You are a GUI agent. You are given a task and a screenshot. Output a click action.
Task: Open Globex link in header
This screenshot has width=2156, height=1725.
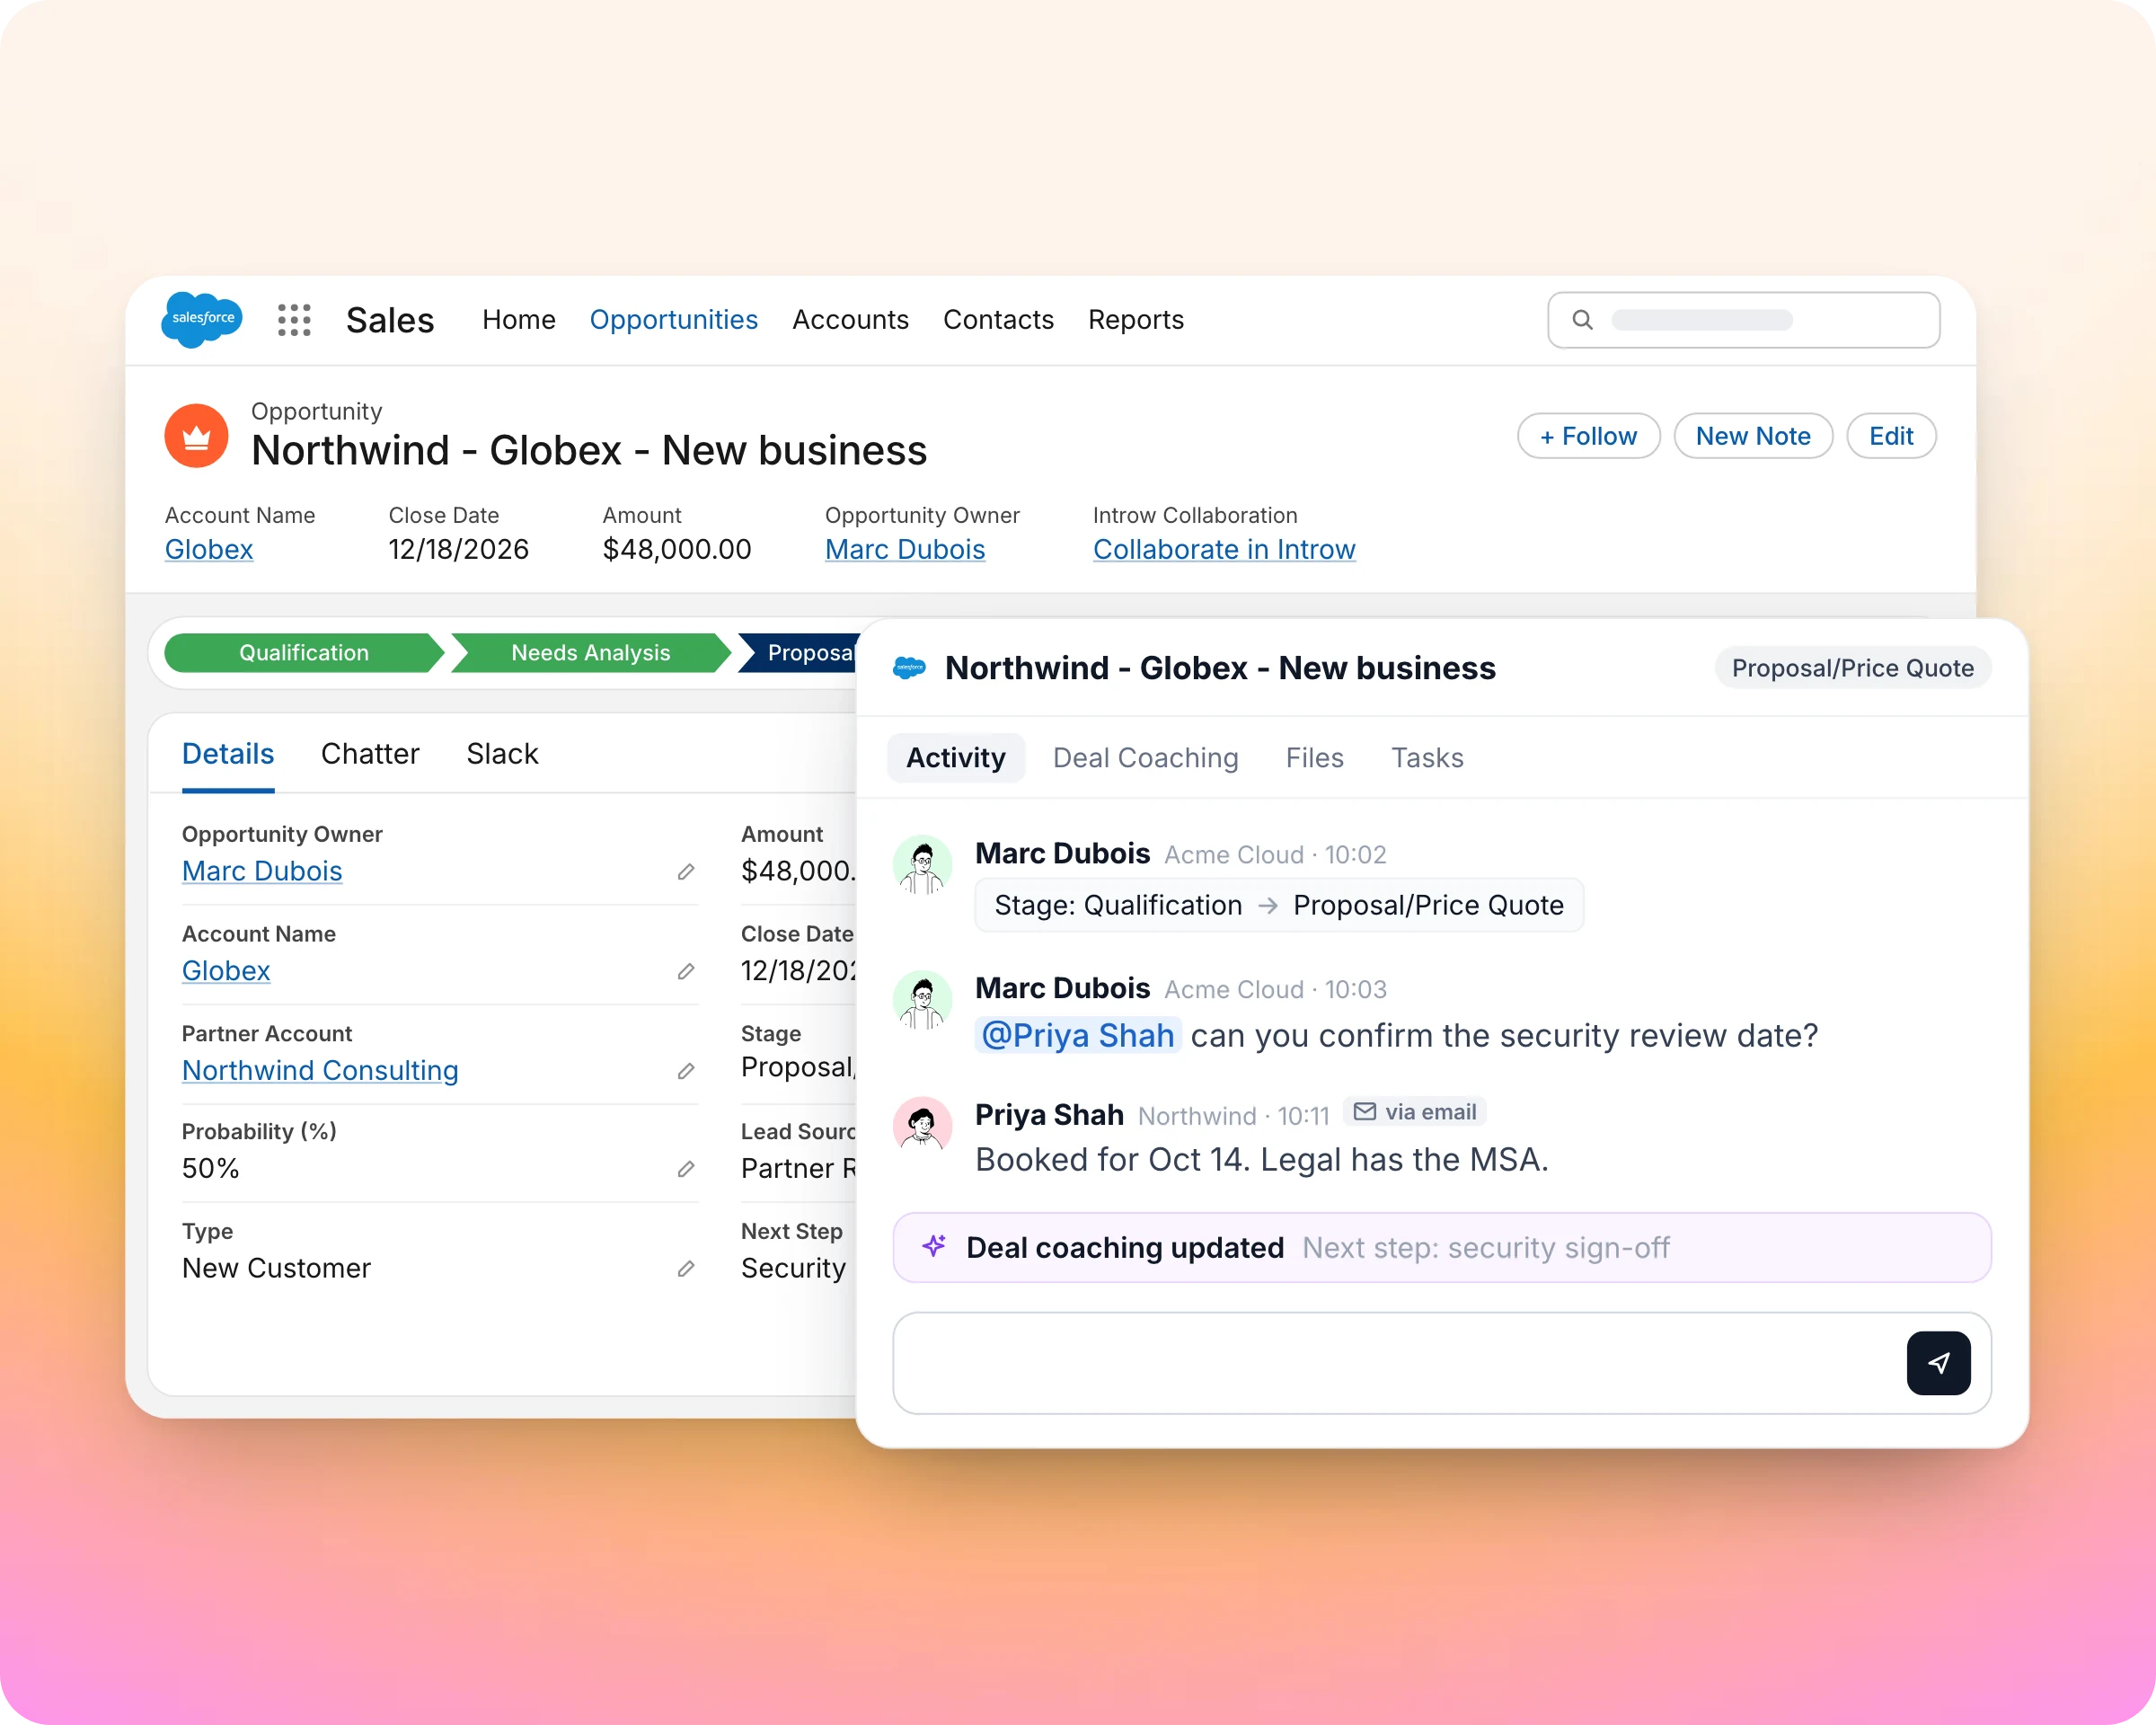(x=209, y=550)
